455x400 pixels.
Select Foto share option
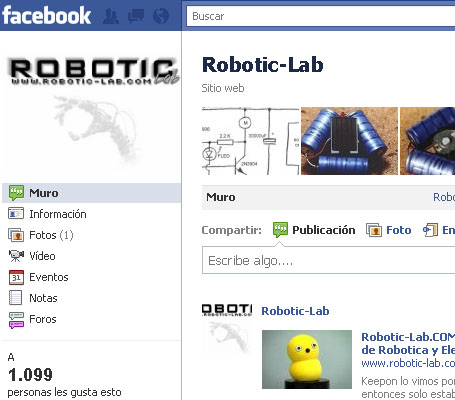coord(389,230)
